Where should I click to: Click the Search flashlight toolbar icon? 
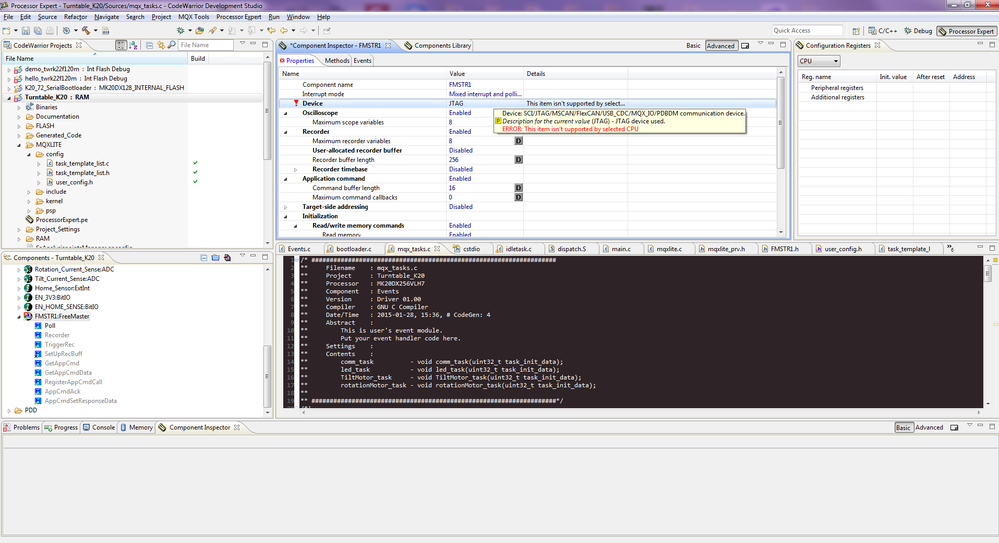click(212, 31)
